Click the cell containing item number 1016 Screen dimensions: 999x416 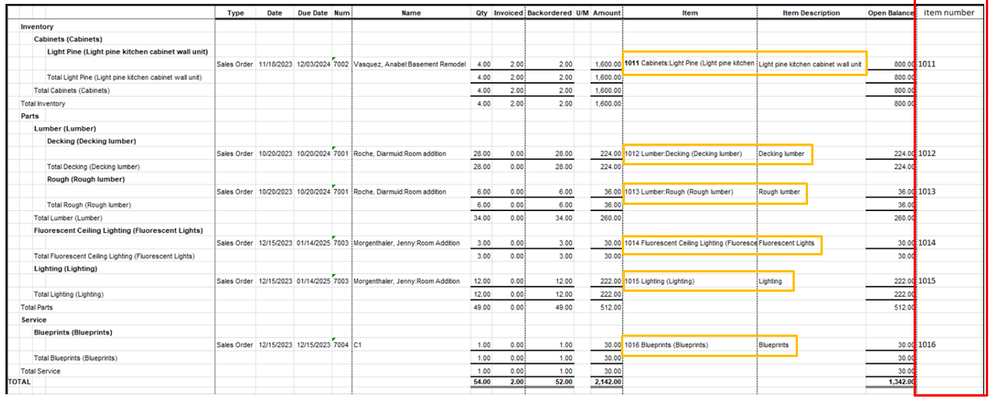(927, 345)
